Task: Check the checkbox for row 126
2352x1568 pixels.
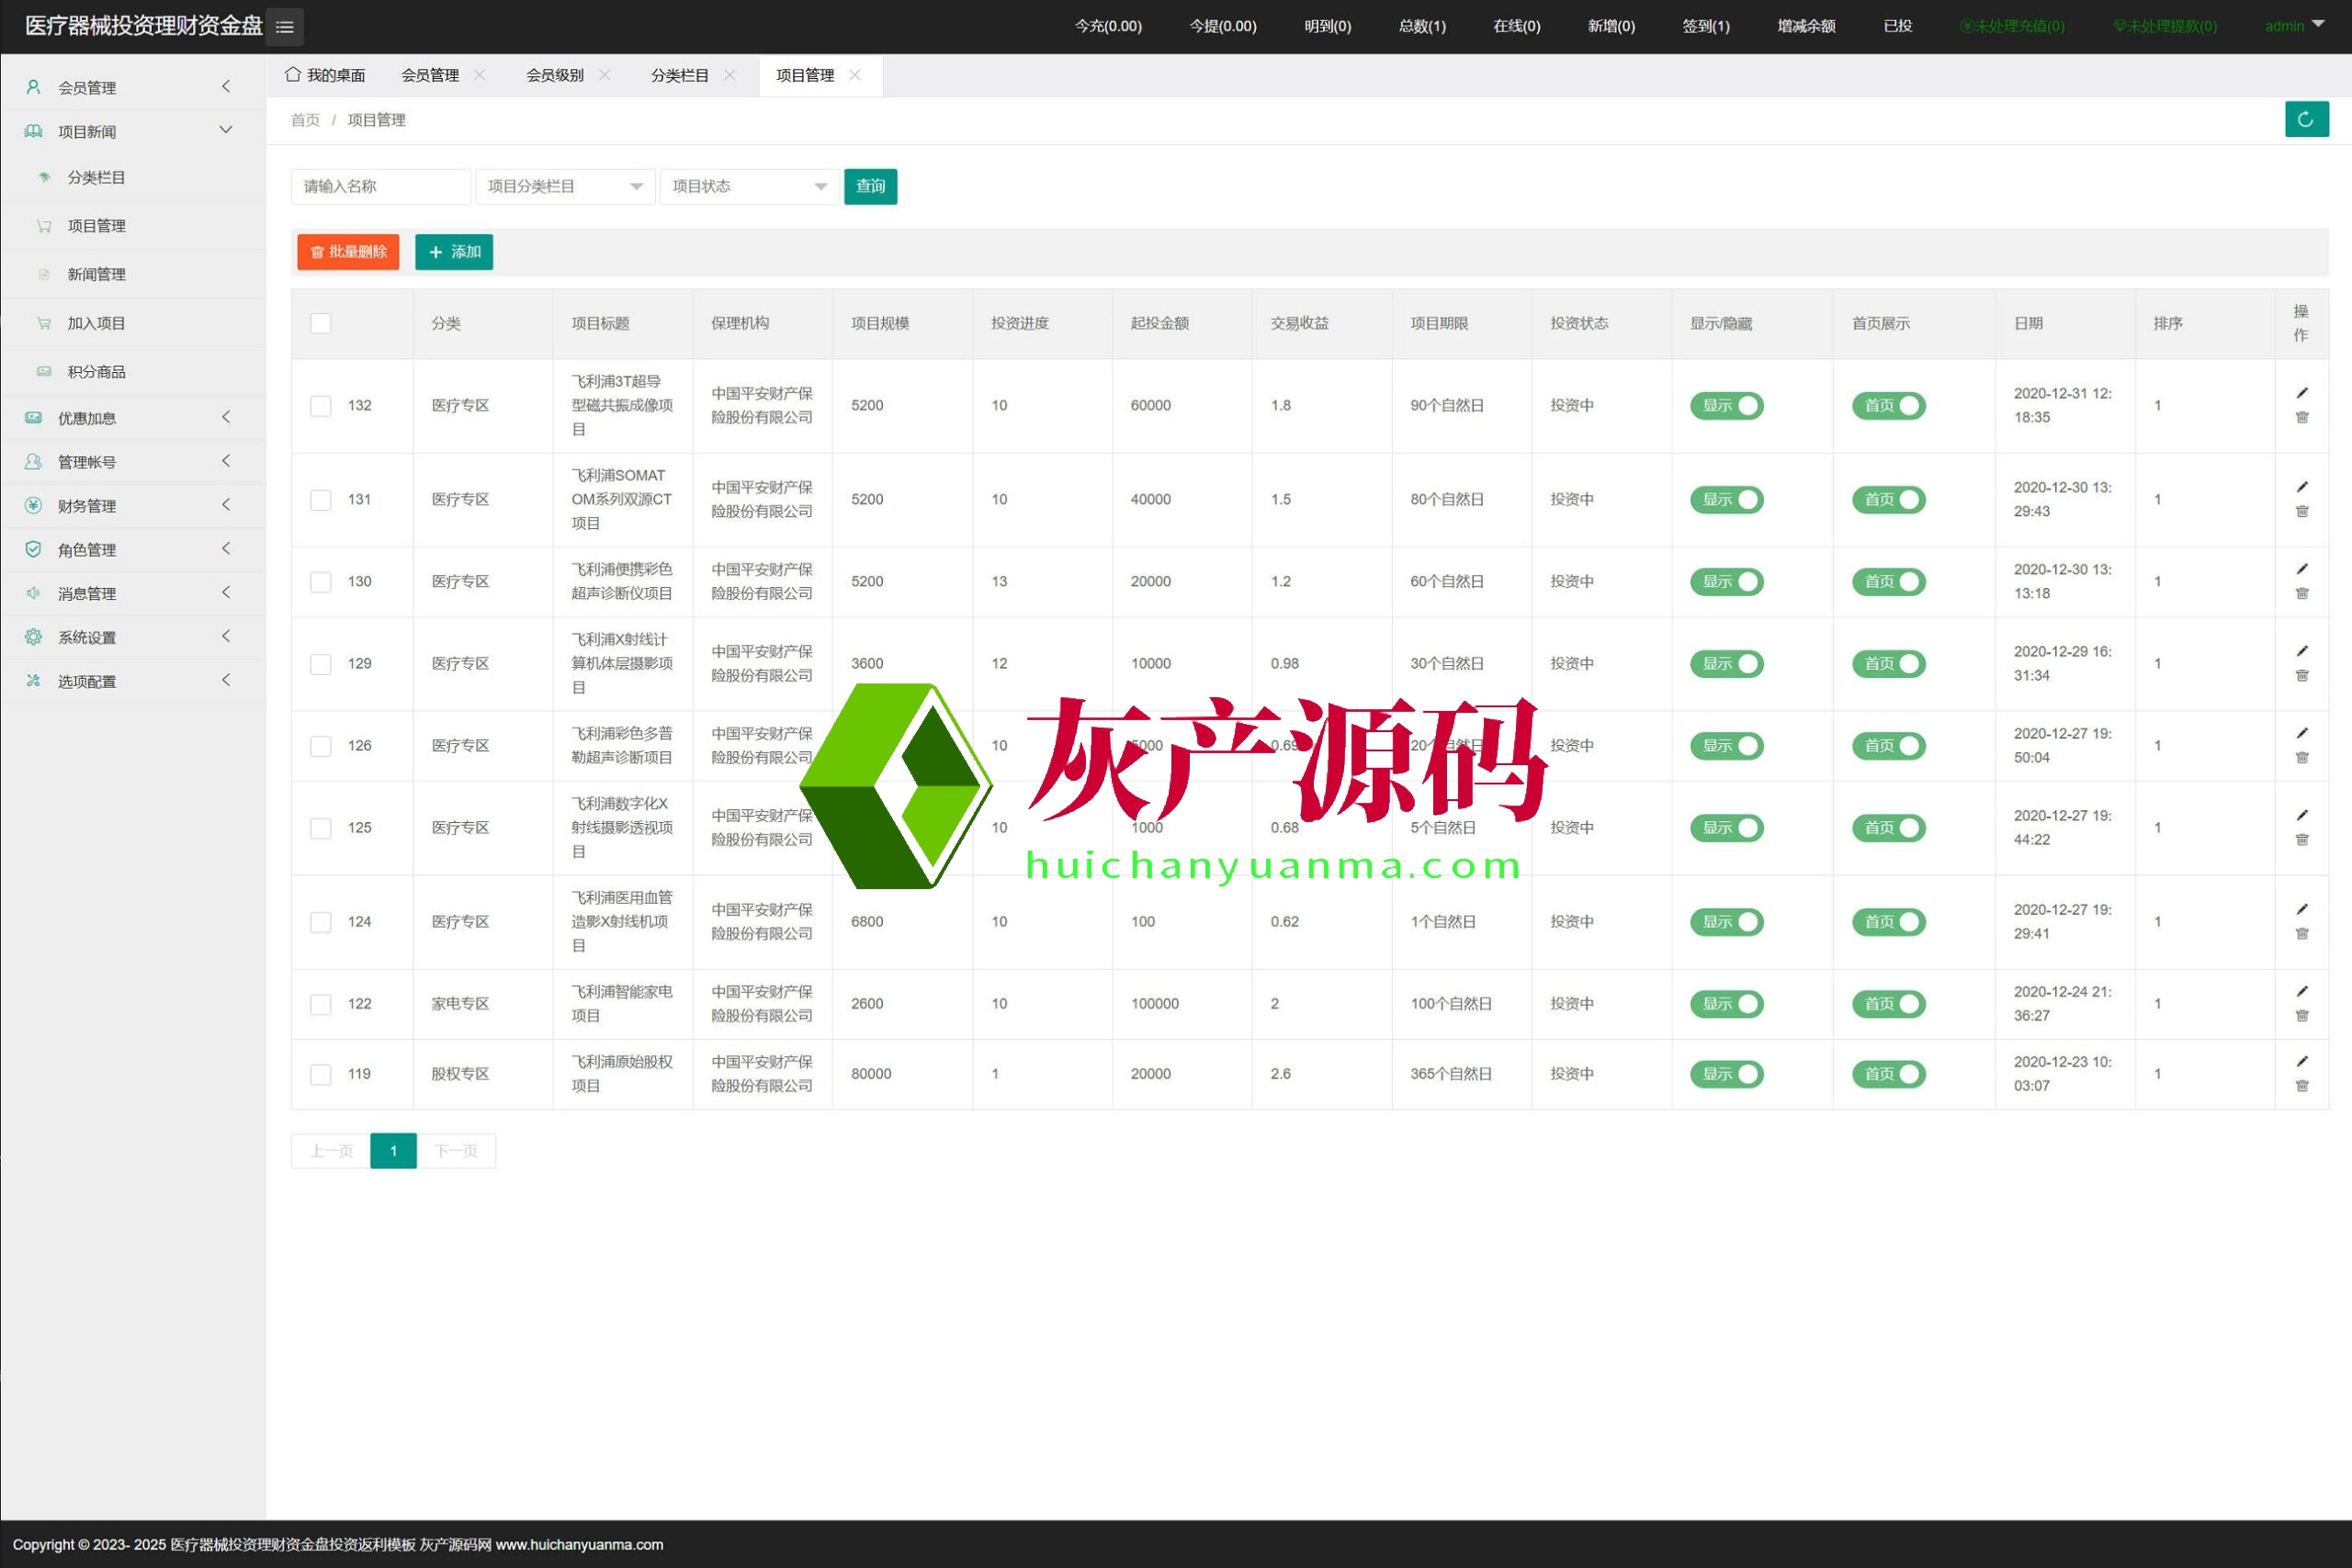Action: 320,746
